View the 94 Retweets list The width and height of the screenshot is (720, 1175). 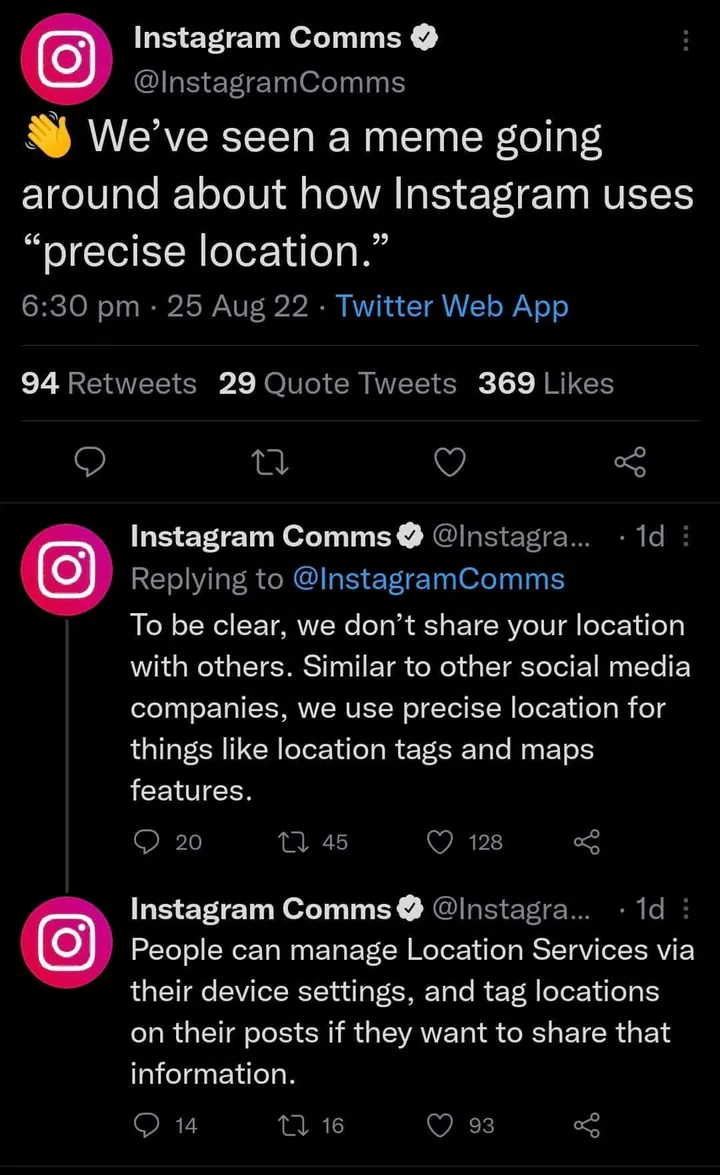coord(108,383)
